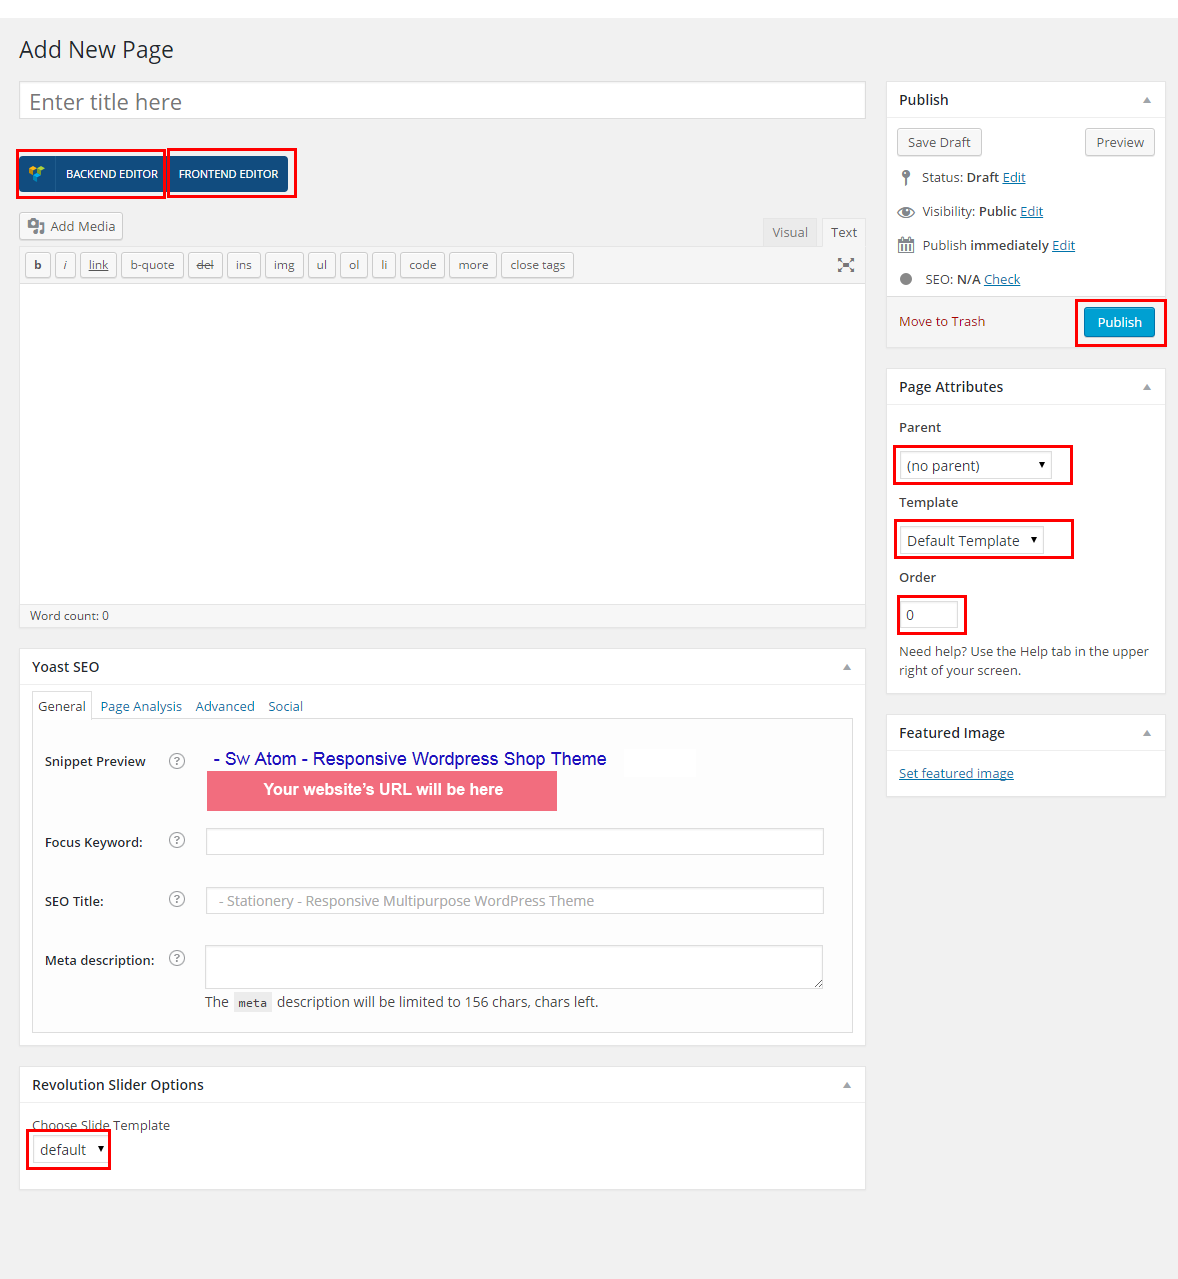Click the img quicktag button

(284, 265)
